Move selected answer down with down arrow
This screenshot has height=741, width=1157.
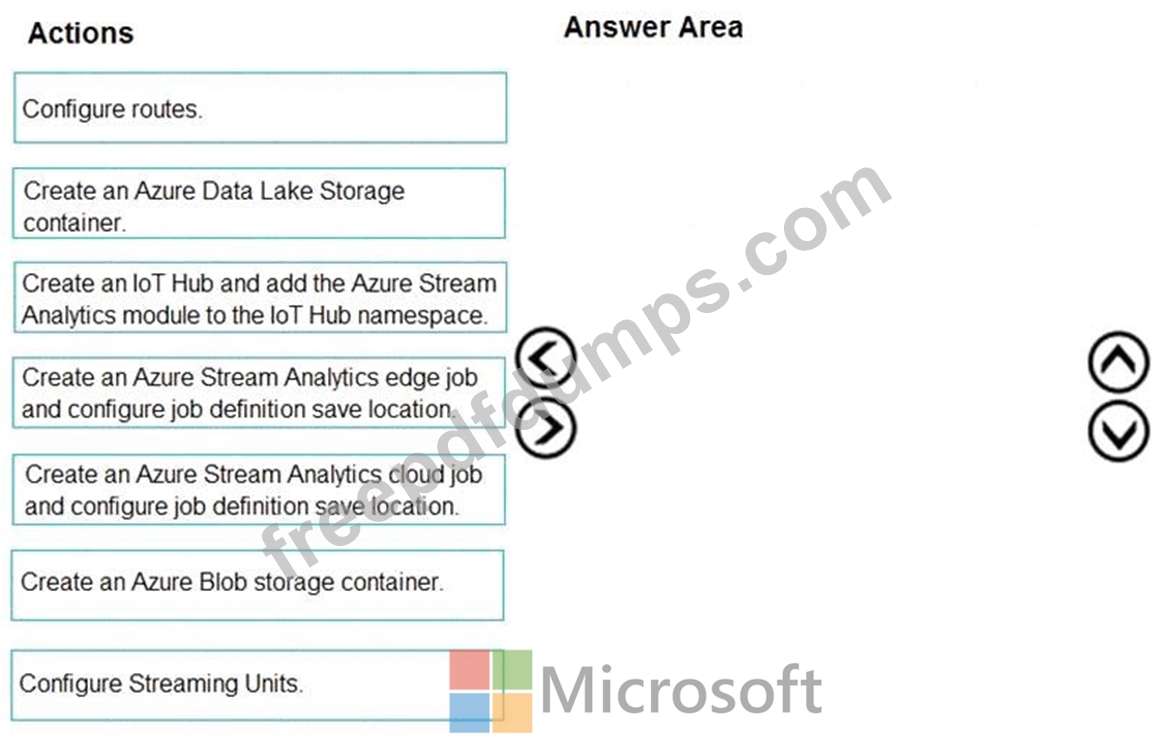tap(1119, 432)
